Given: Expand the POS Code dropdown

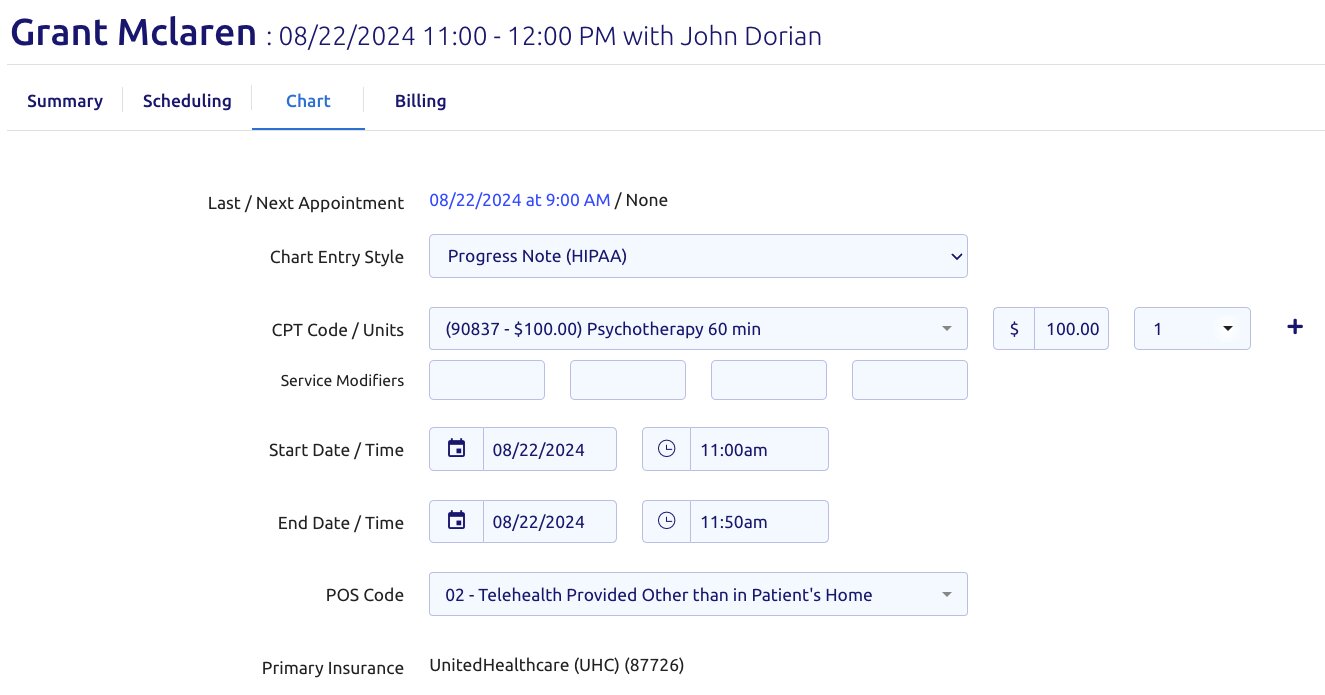Looking at the screenshot, I should coord(698,594).
